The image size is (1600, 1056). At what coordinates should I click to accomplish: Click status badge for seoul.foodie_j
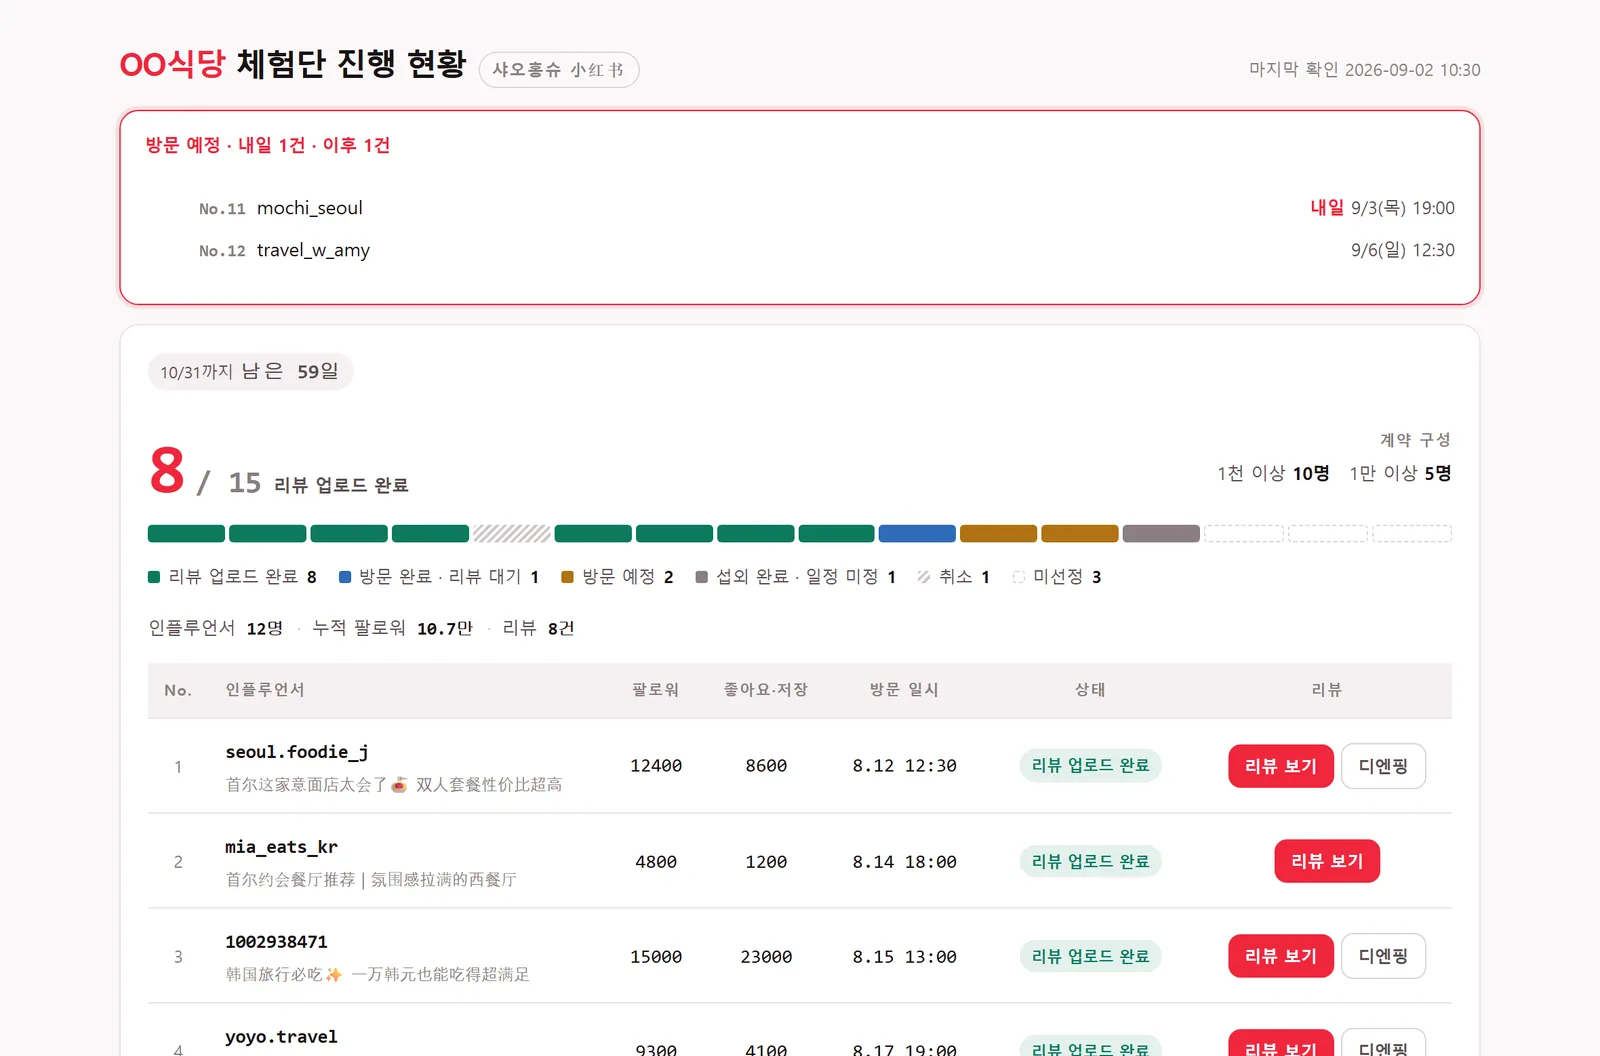click(x=1090, y=766)
